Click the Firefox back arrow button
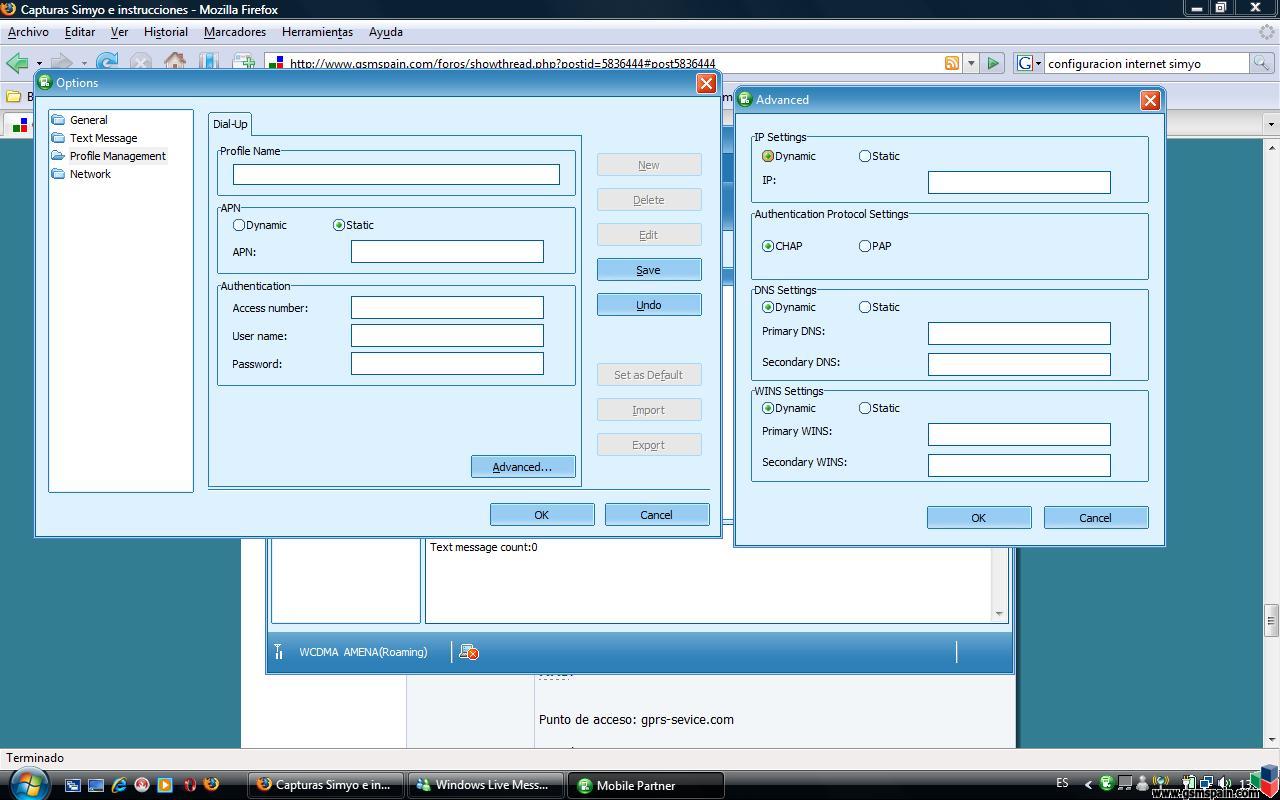This screenshot has width=1280, height=800. pyautogui.click(x=17, y=63)
